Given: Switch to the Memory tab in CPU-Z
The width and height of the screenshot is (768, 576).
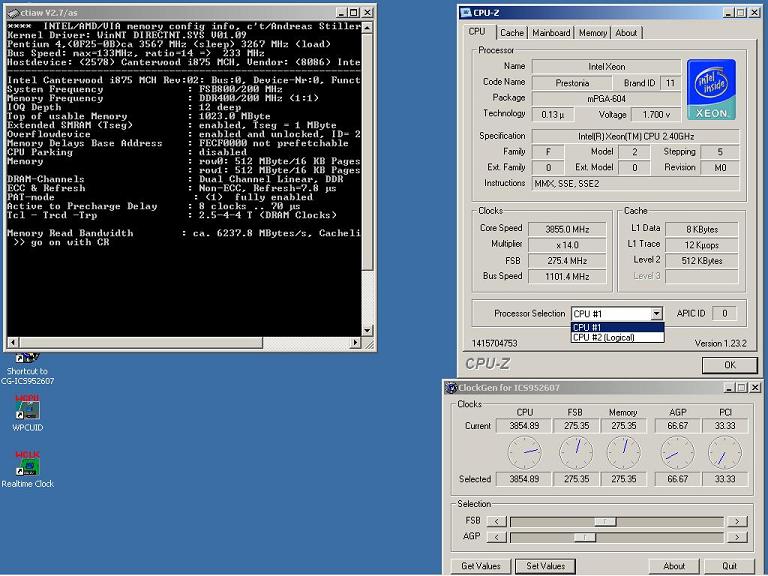Looking at the screenshot, I should (593, 33).
